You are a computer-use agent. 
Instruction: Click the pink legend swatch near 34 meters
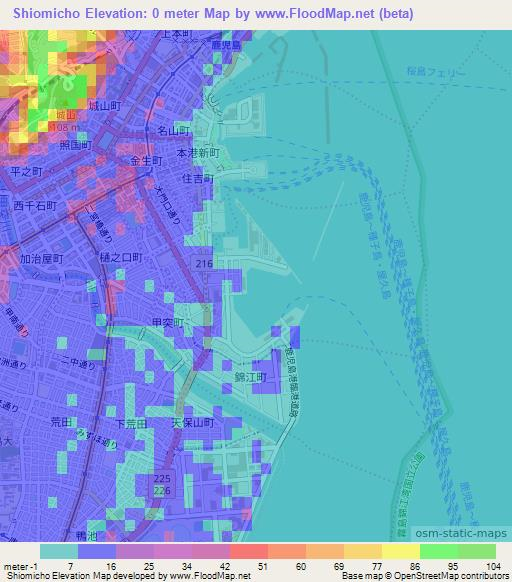[x=211, y=551]
